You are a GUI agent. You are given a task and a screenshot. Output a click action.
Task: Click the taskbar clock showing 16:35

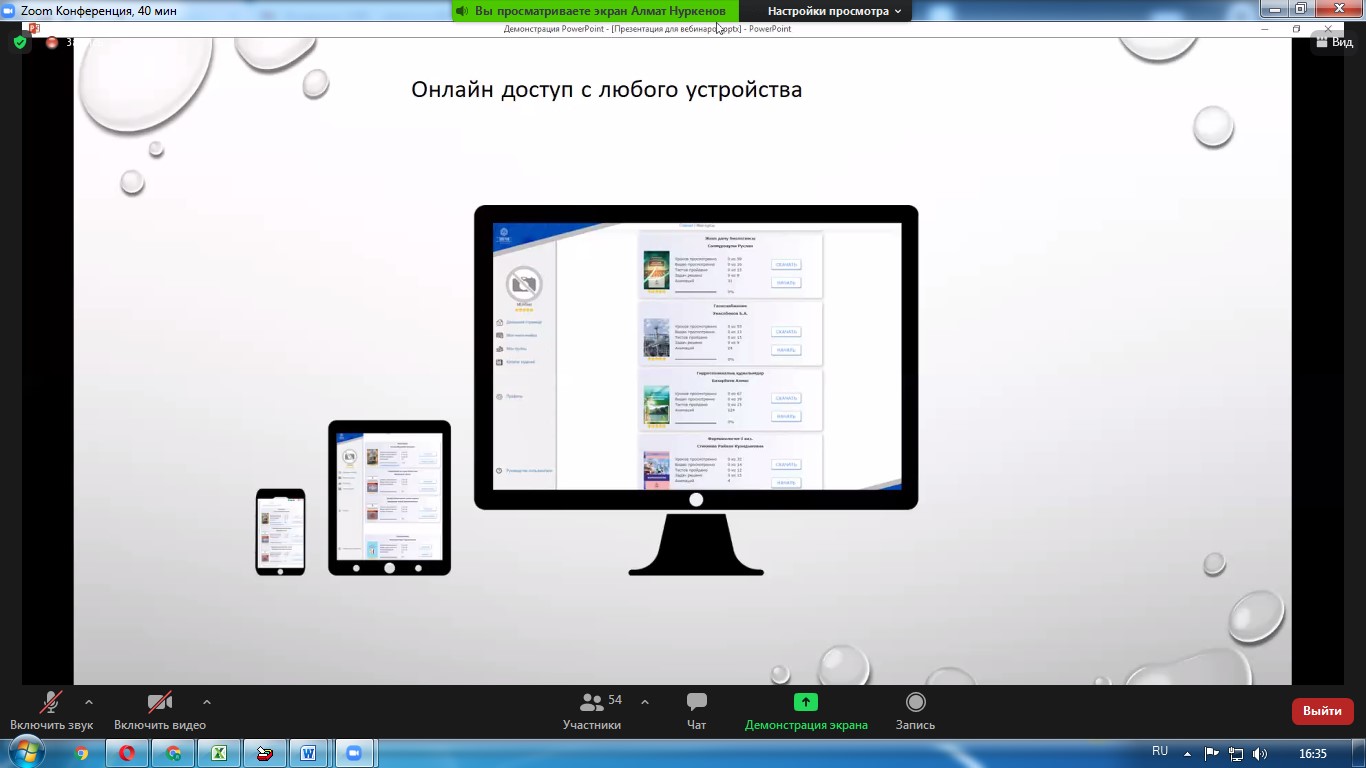[1312, 753]
